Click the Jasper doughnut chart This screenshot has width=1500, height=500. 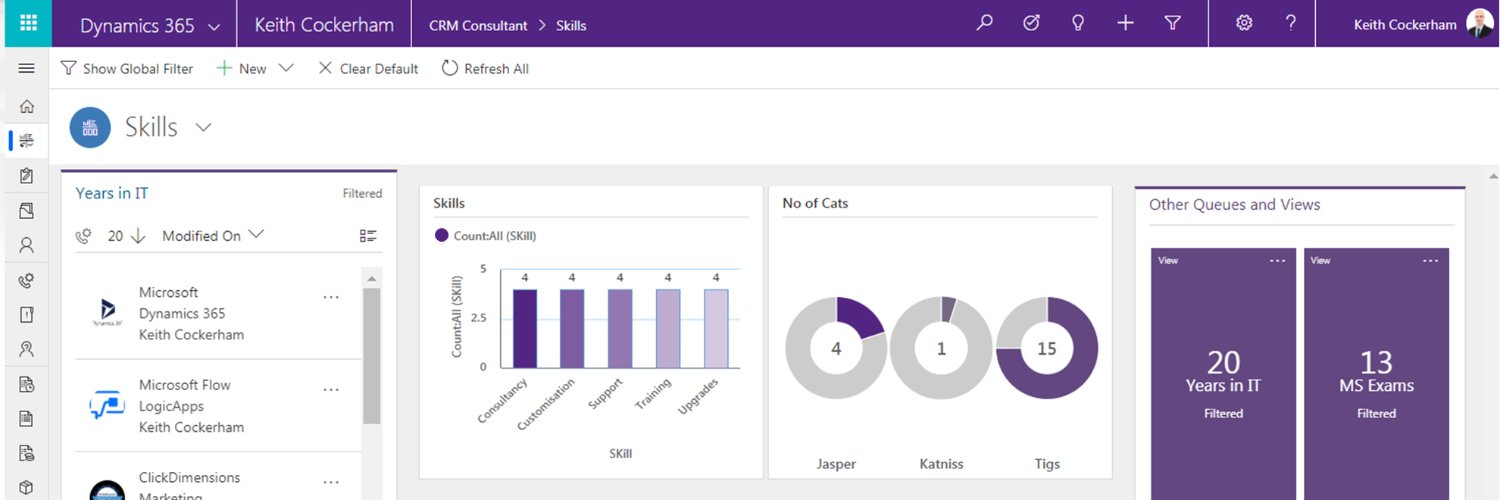pyautogui.click(x=836, y=348)
